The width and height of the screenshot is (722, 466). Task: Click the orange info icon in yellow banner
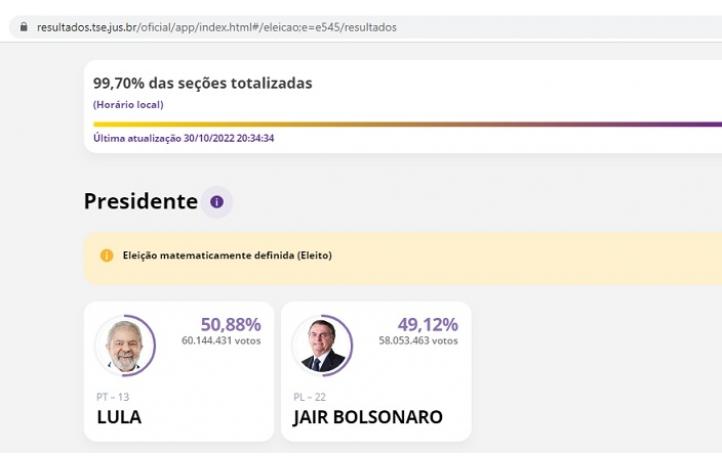107,255
